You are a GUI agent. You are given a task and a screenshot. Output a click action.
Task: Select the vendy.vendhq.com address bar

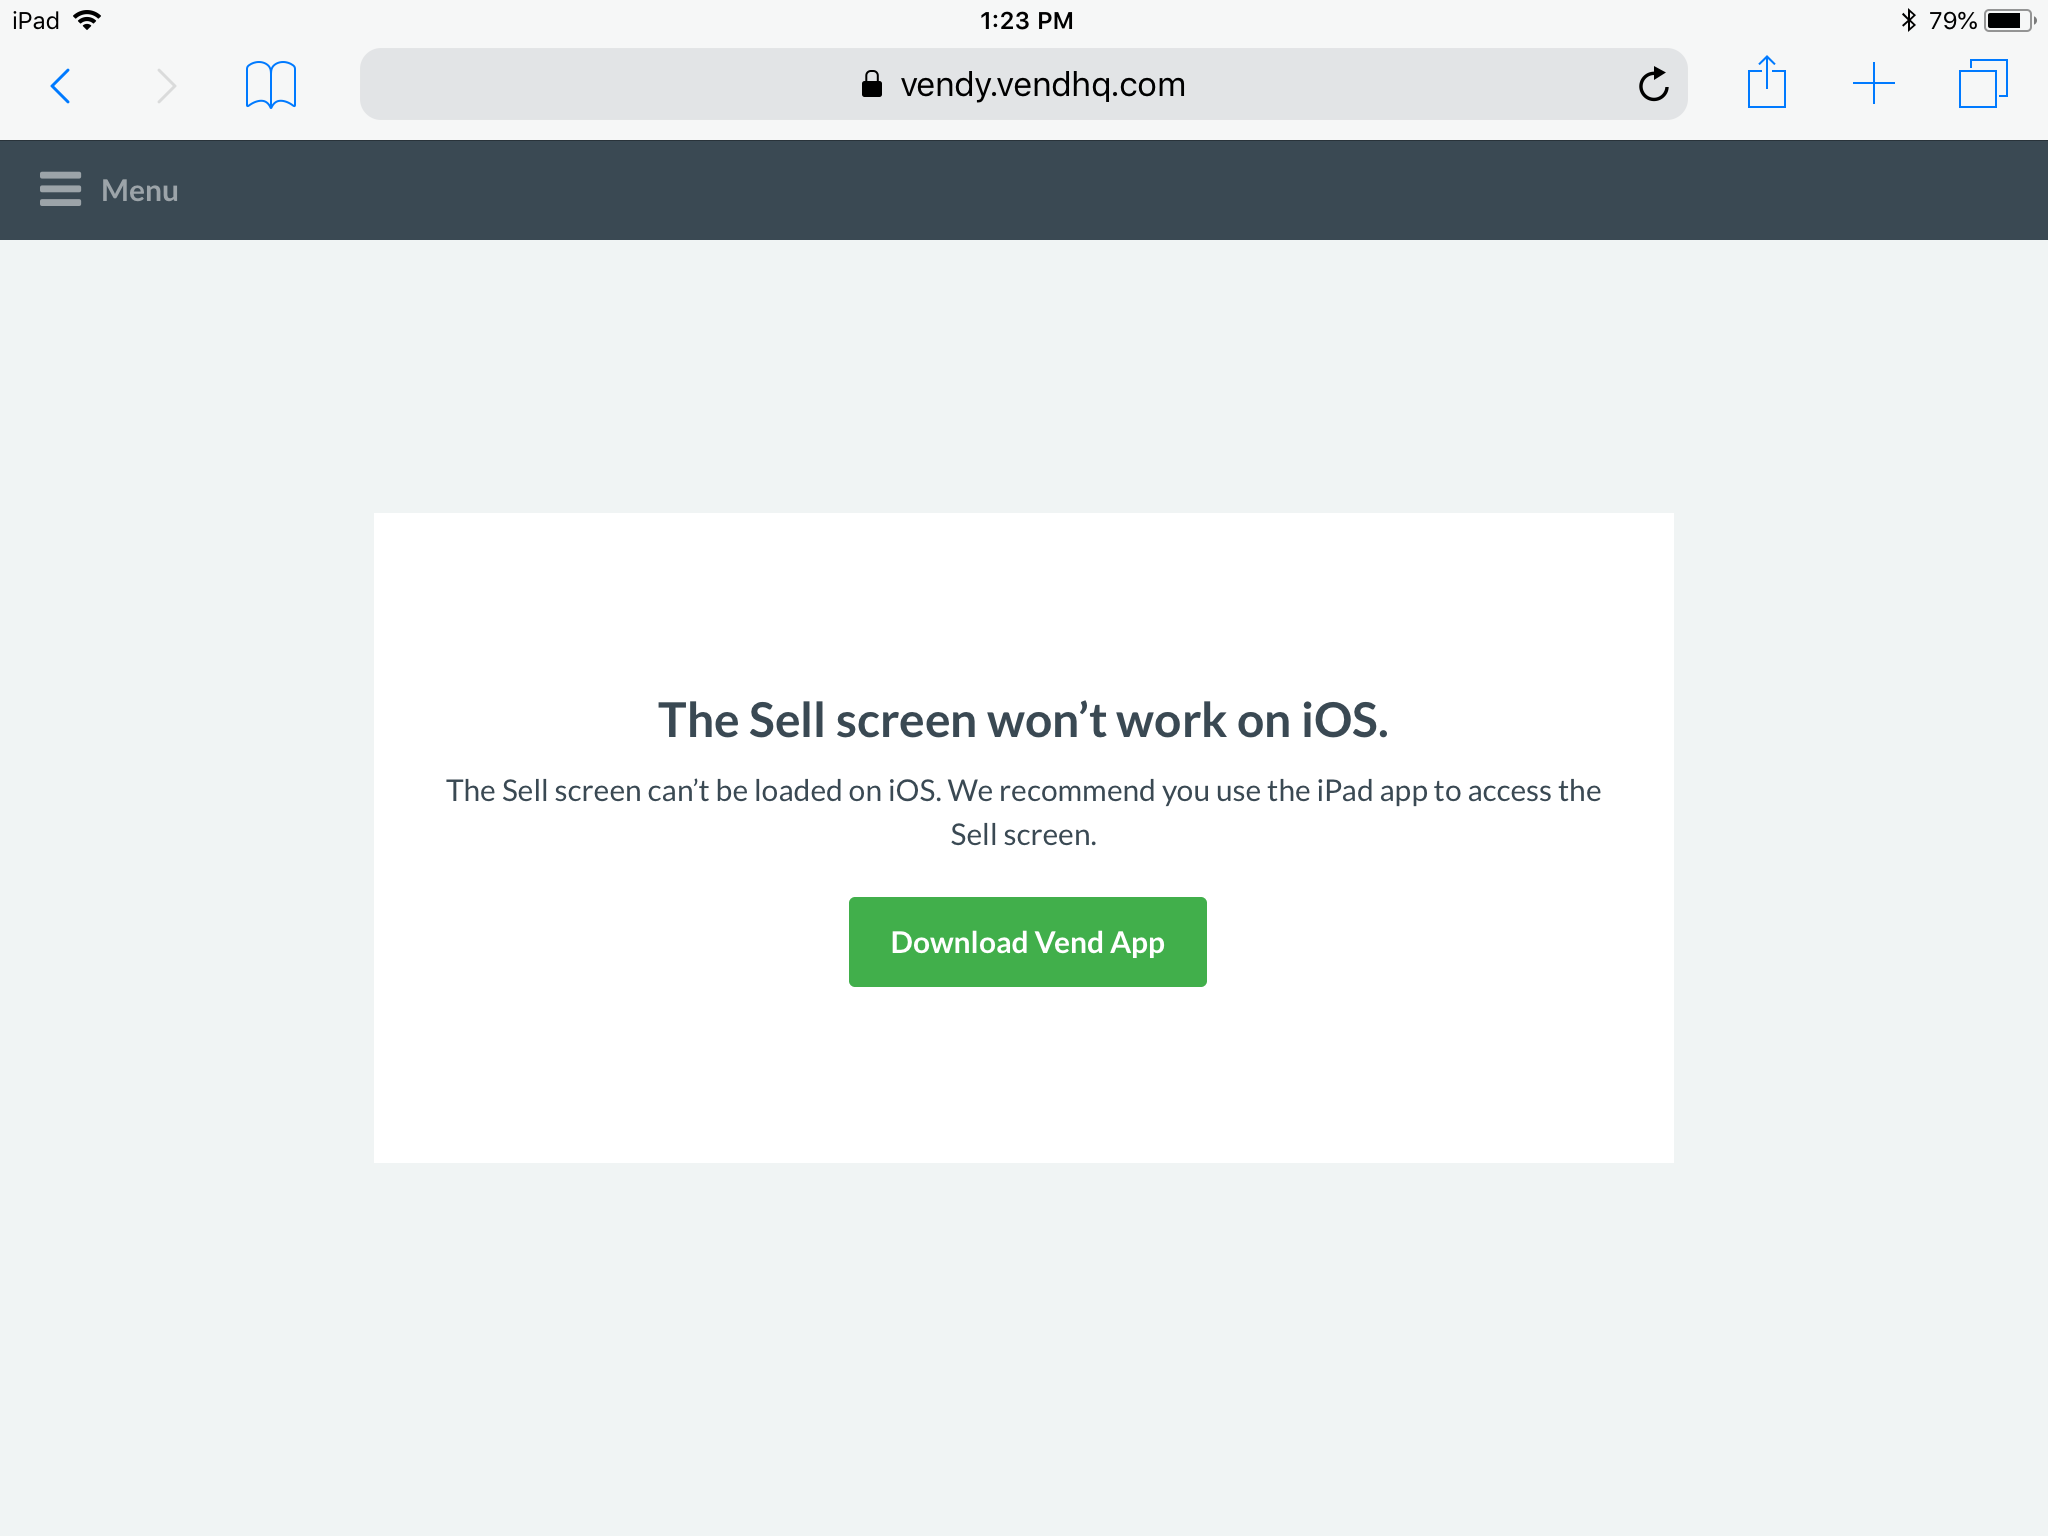1023,84
